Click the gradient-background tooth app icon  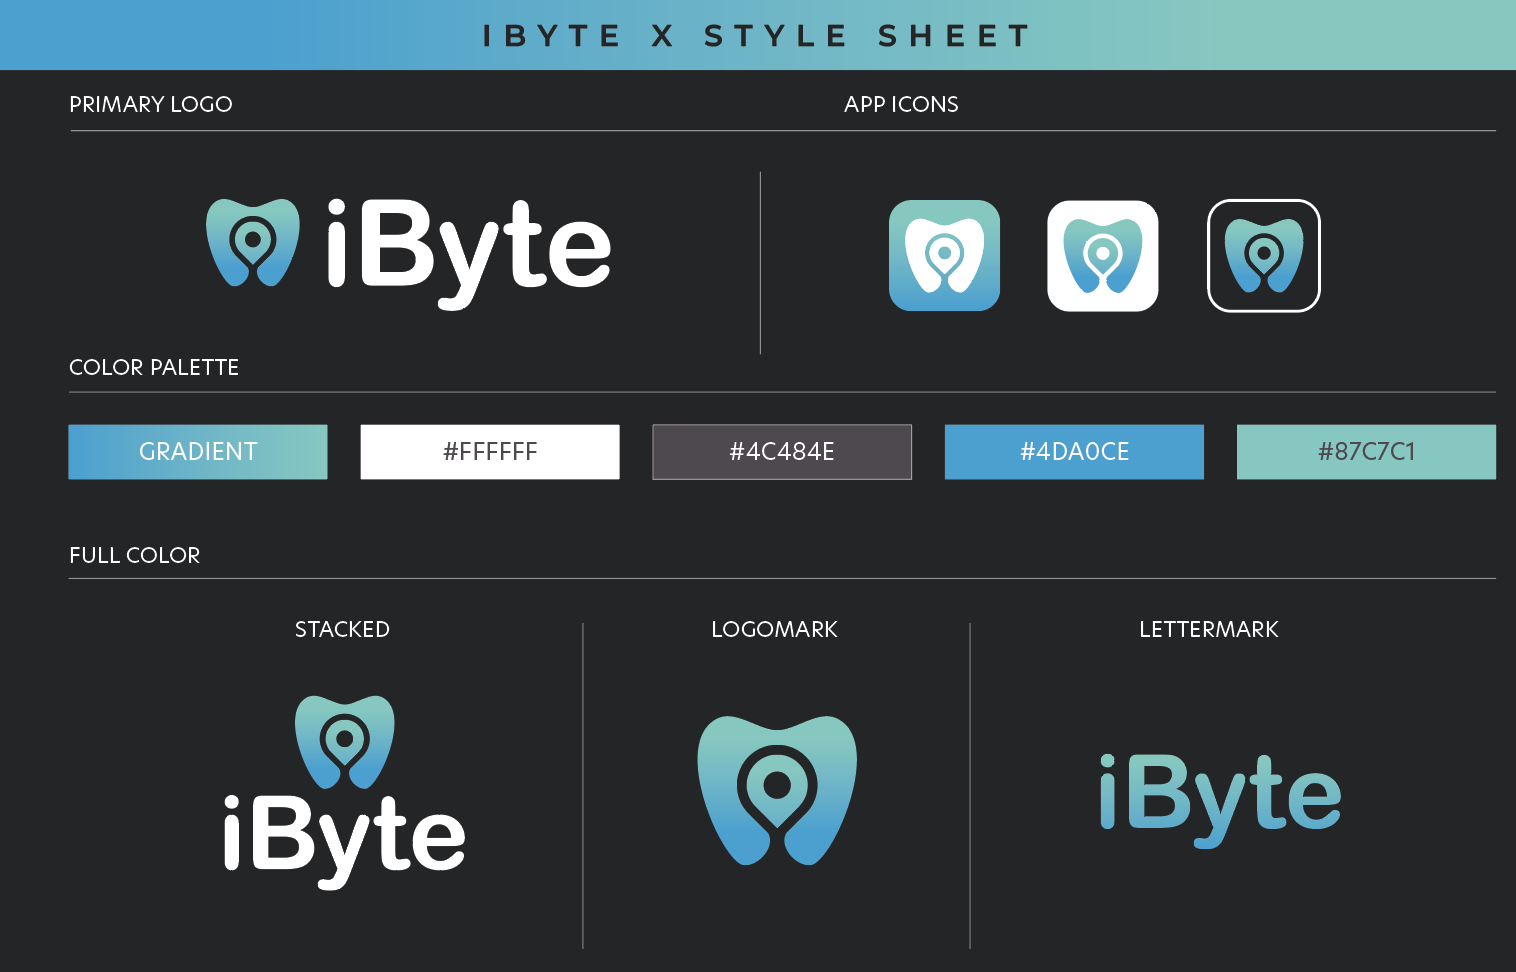click(x=944, y=256)
